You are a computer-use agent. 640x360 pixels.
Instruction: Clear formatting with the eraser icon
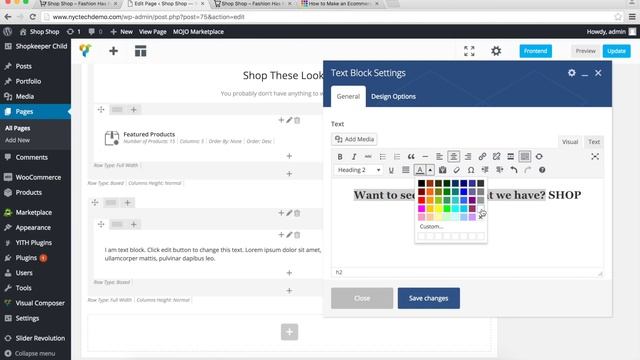coord(457,170)
